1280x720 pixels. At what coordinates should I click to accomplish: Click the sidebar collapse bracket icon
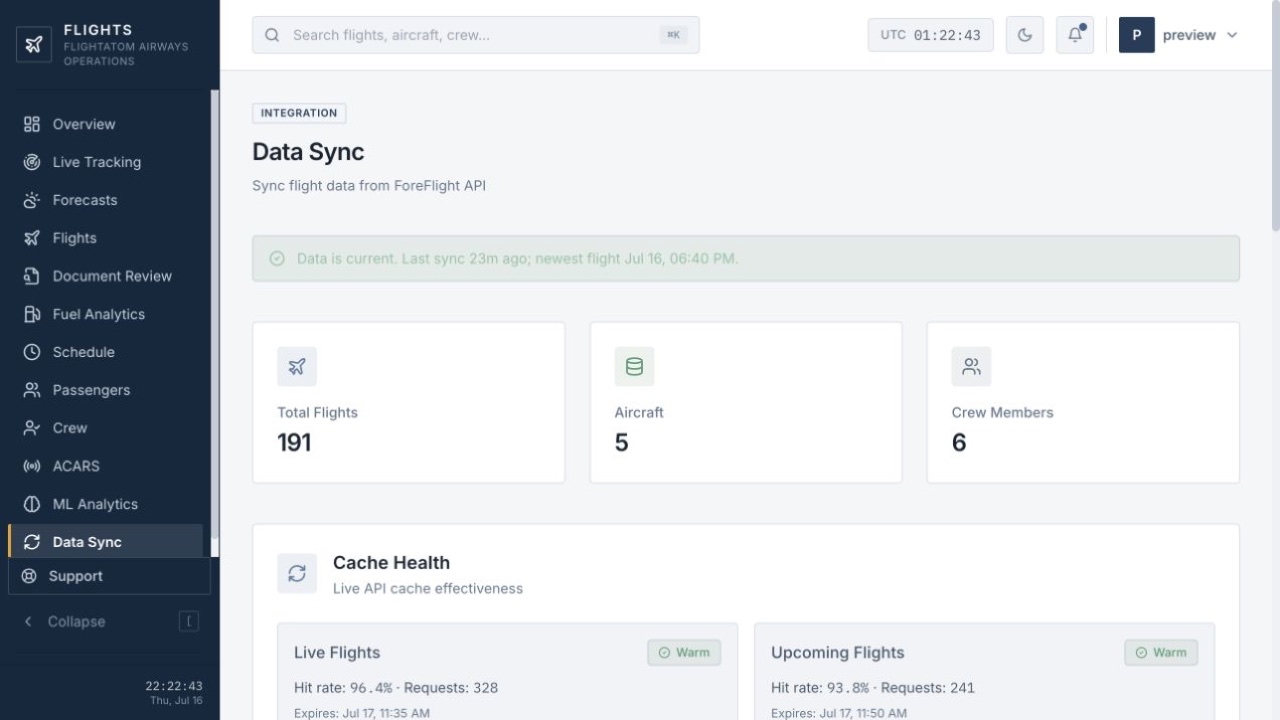(x=189, y=621)
